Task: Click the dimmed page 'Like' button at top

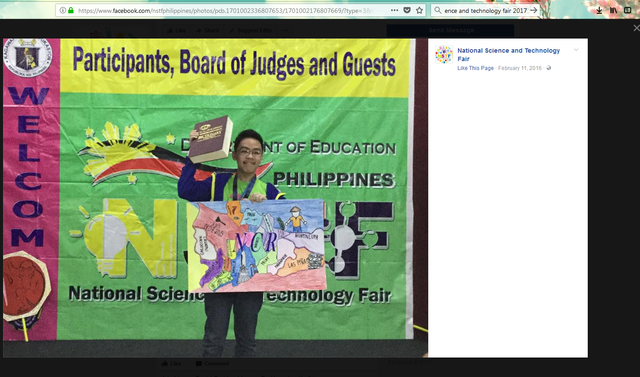Action: [x=176, y=31]
